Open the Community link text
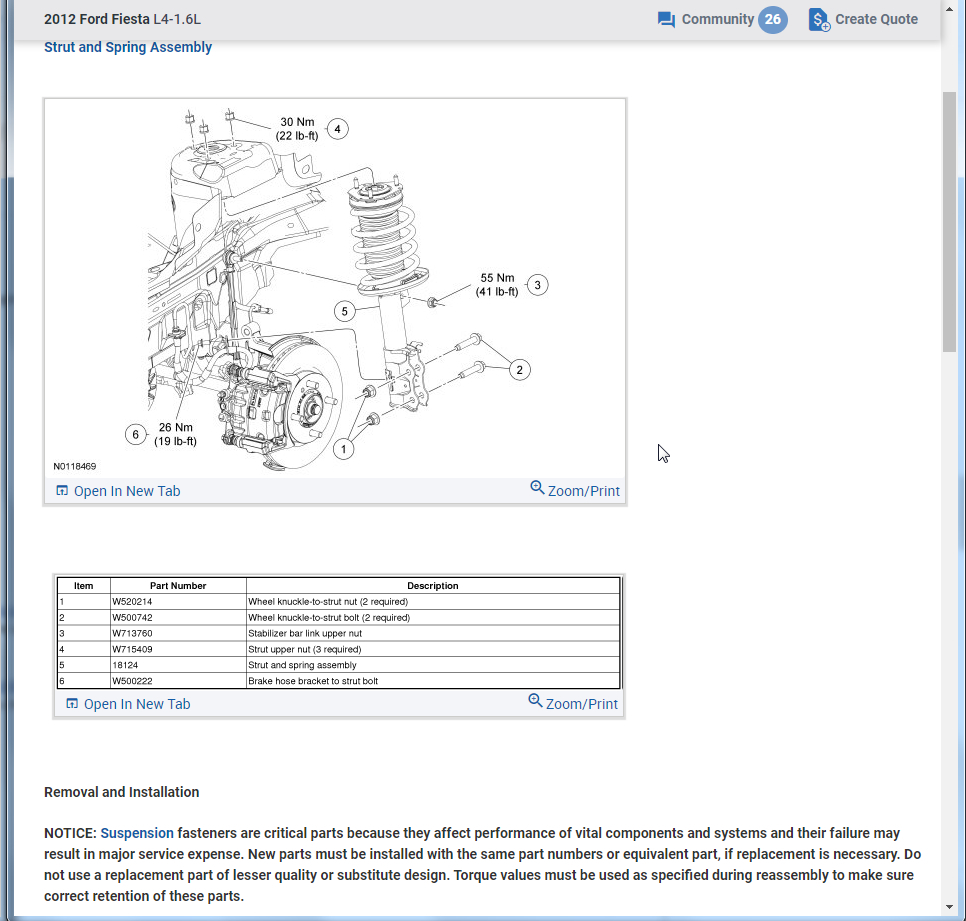 point(717,20)
